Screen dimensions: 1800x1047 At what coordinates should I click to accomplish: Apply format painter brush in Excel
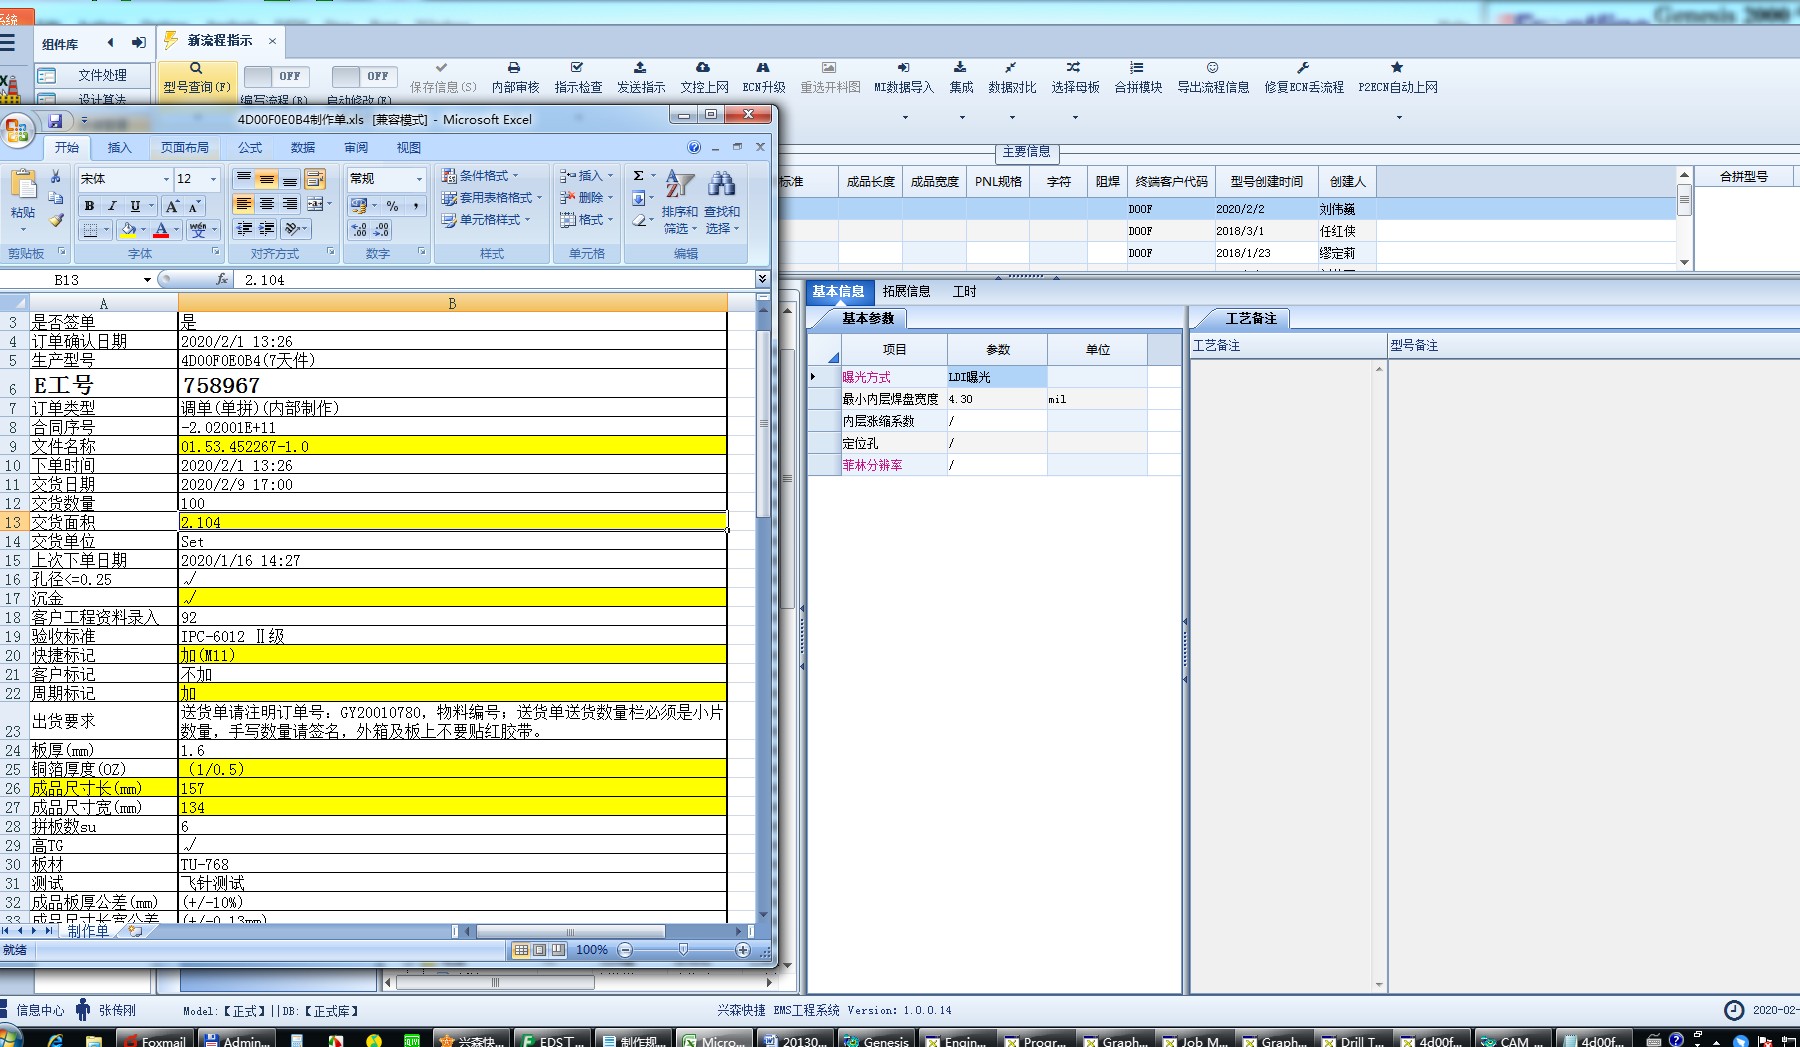(56, 219)
